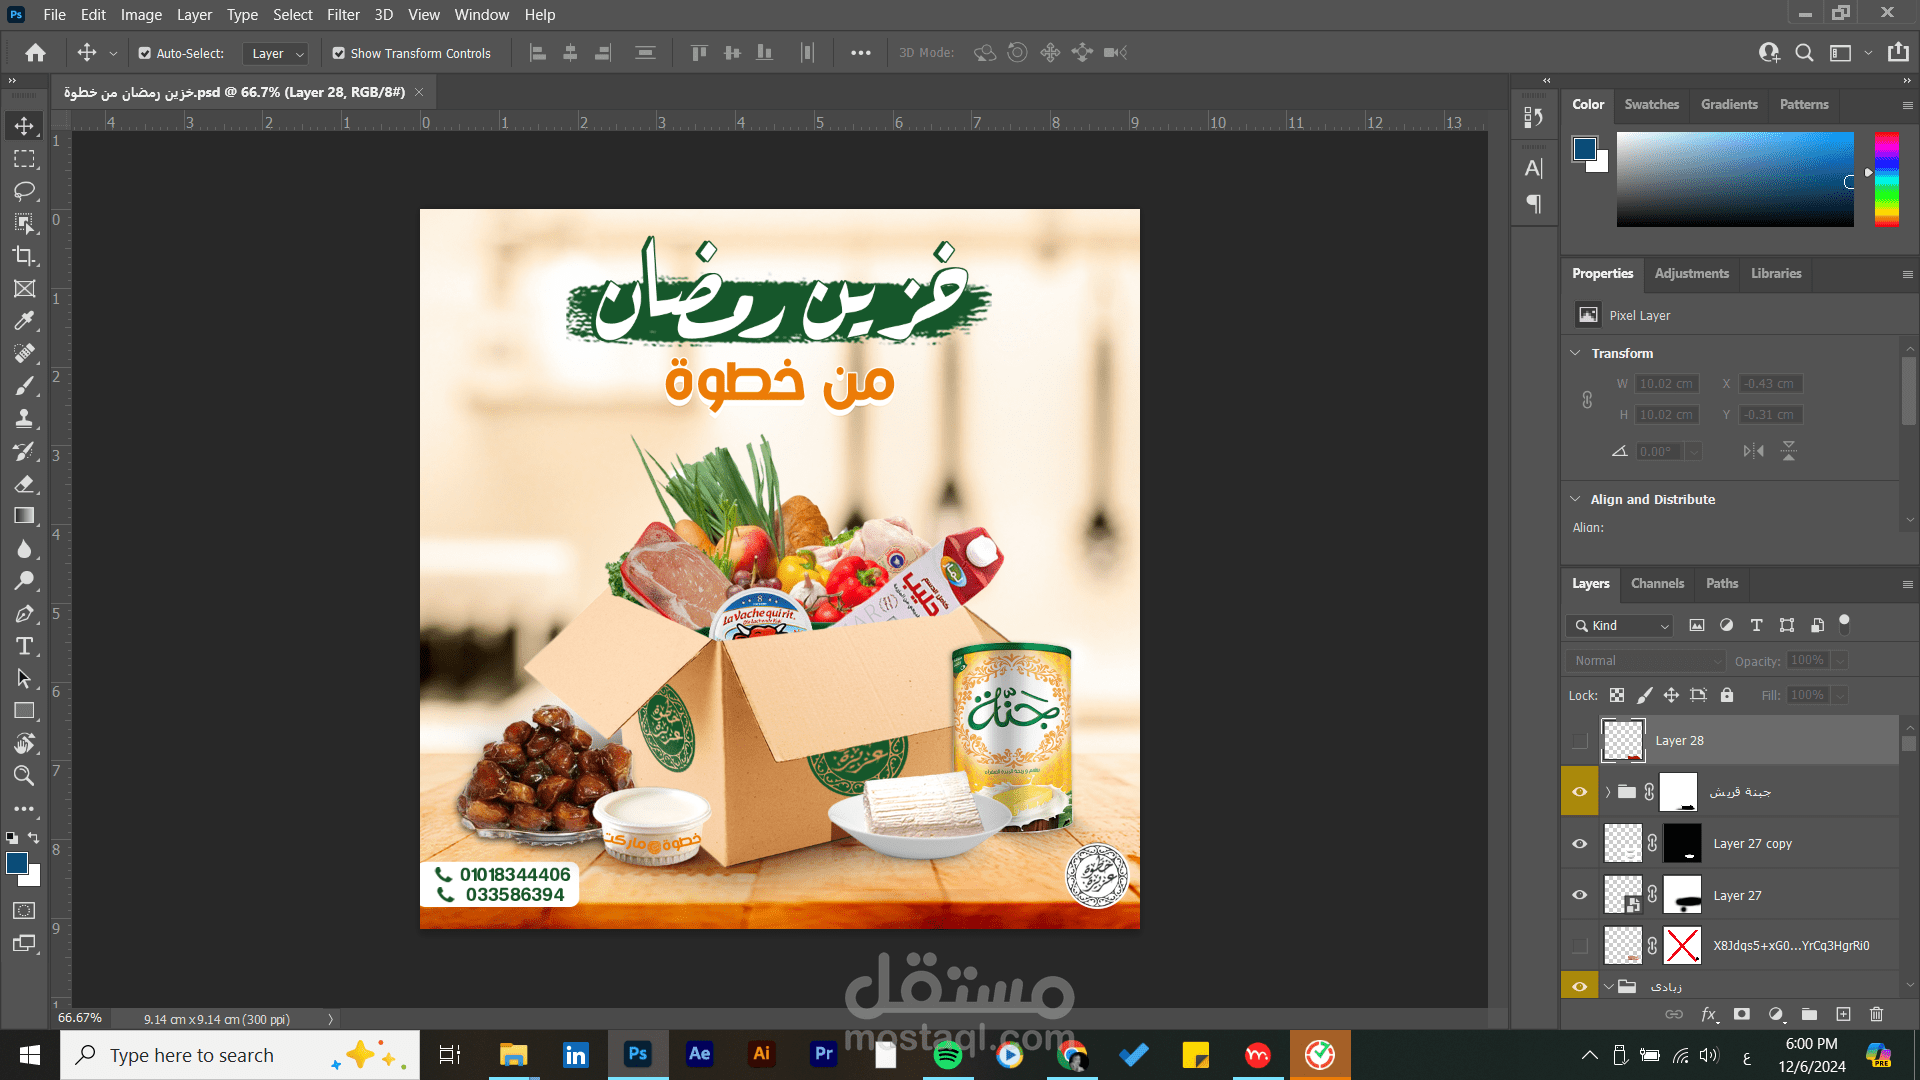1920x1080 pixels.
Task: Click the hue spectrum slider strip
Action: tap(1886, 178)
